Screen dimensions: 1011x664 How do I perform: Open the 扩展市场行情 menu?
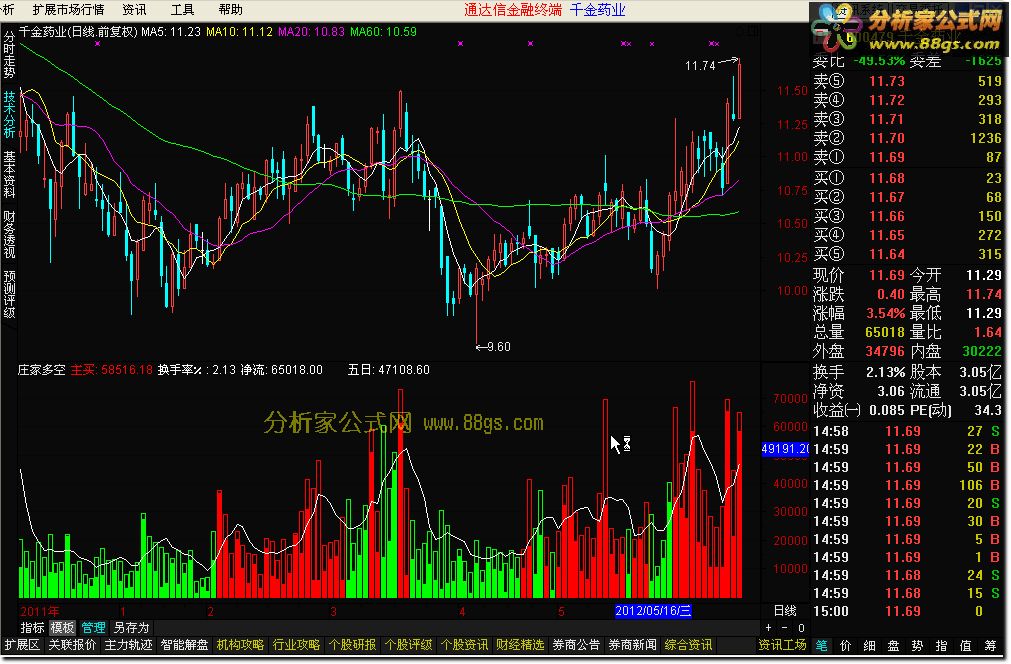tap(68, 10)
